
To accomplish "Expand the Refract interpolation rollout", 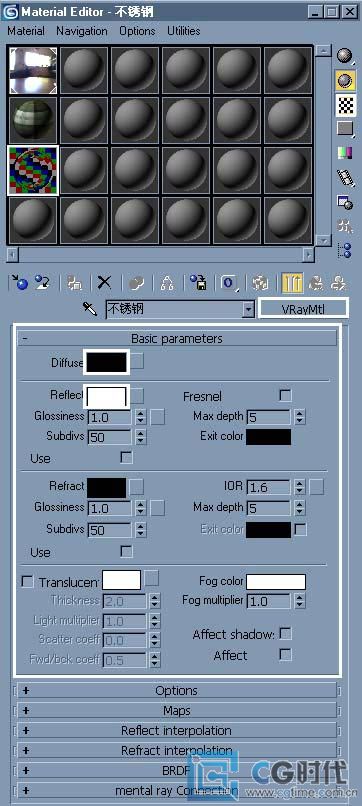I will click(x=177, y=750).
